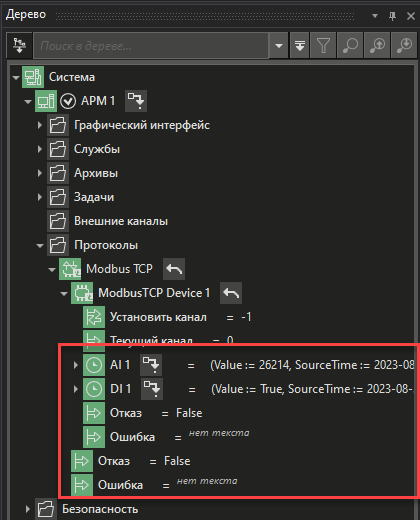Collapse the АРМ 1 node
Viewport: 420px width, 520px height.
point(28,101)
